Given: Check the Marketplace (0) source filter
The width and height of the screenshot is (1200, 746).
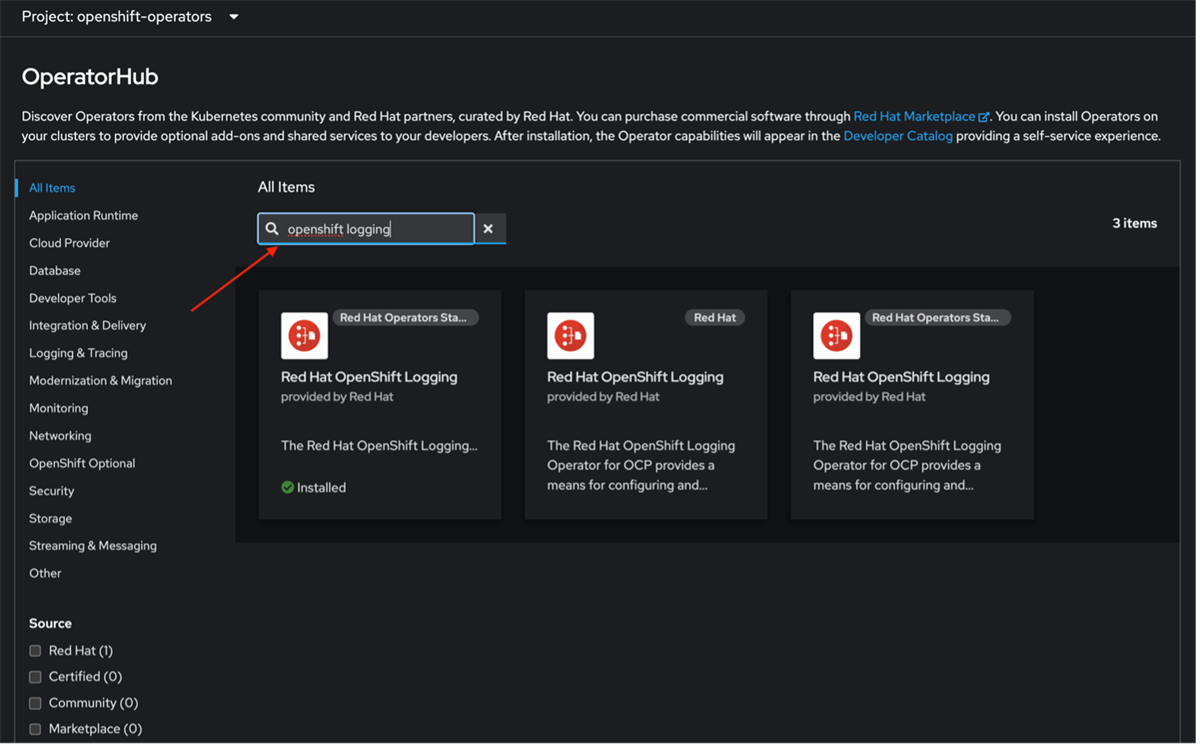Looking at the screenshot, I should click(35, 729).
